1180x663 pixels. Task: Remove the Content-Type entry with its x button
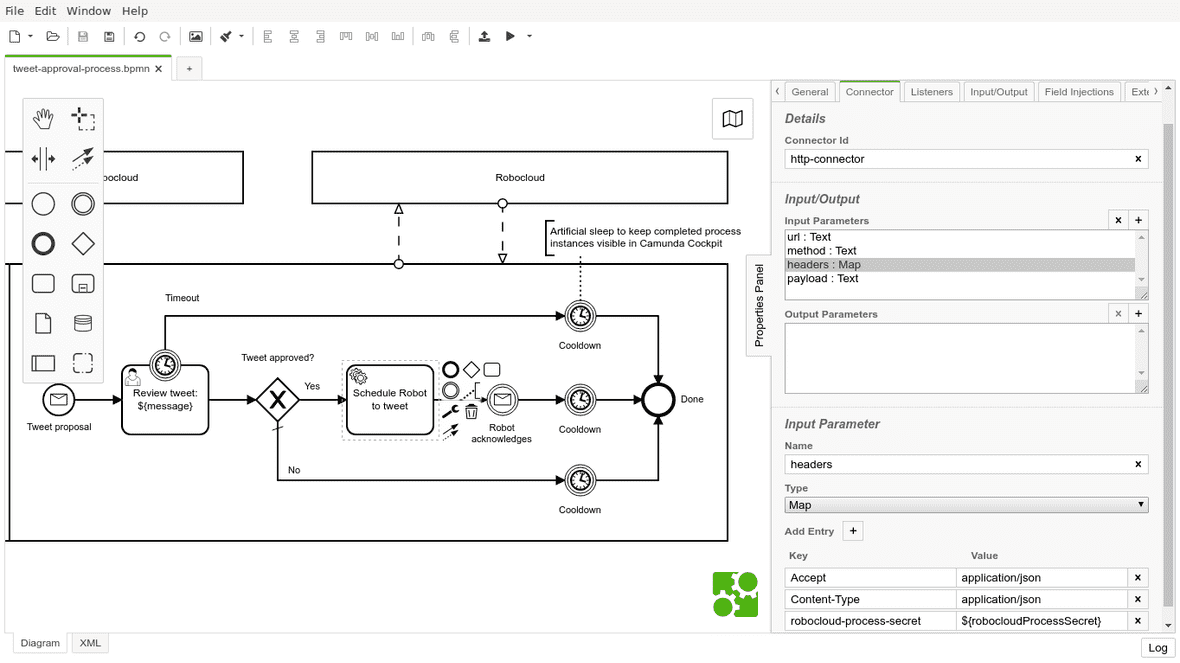pos(1138,599)
